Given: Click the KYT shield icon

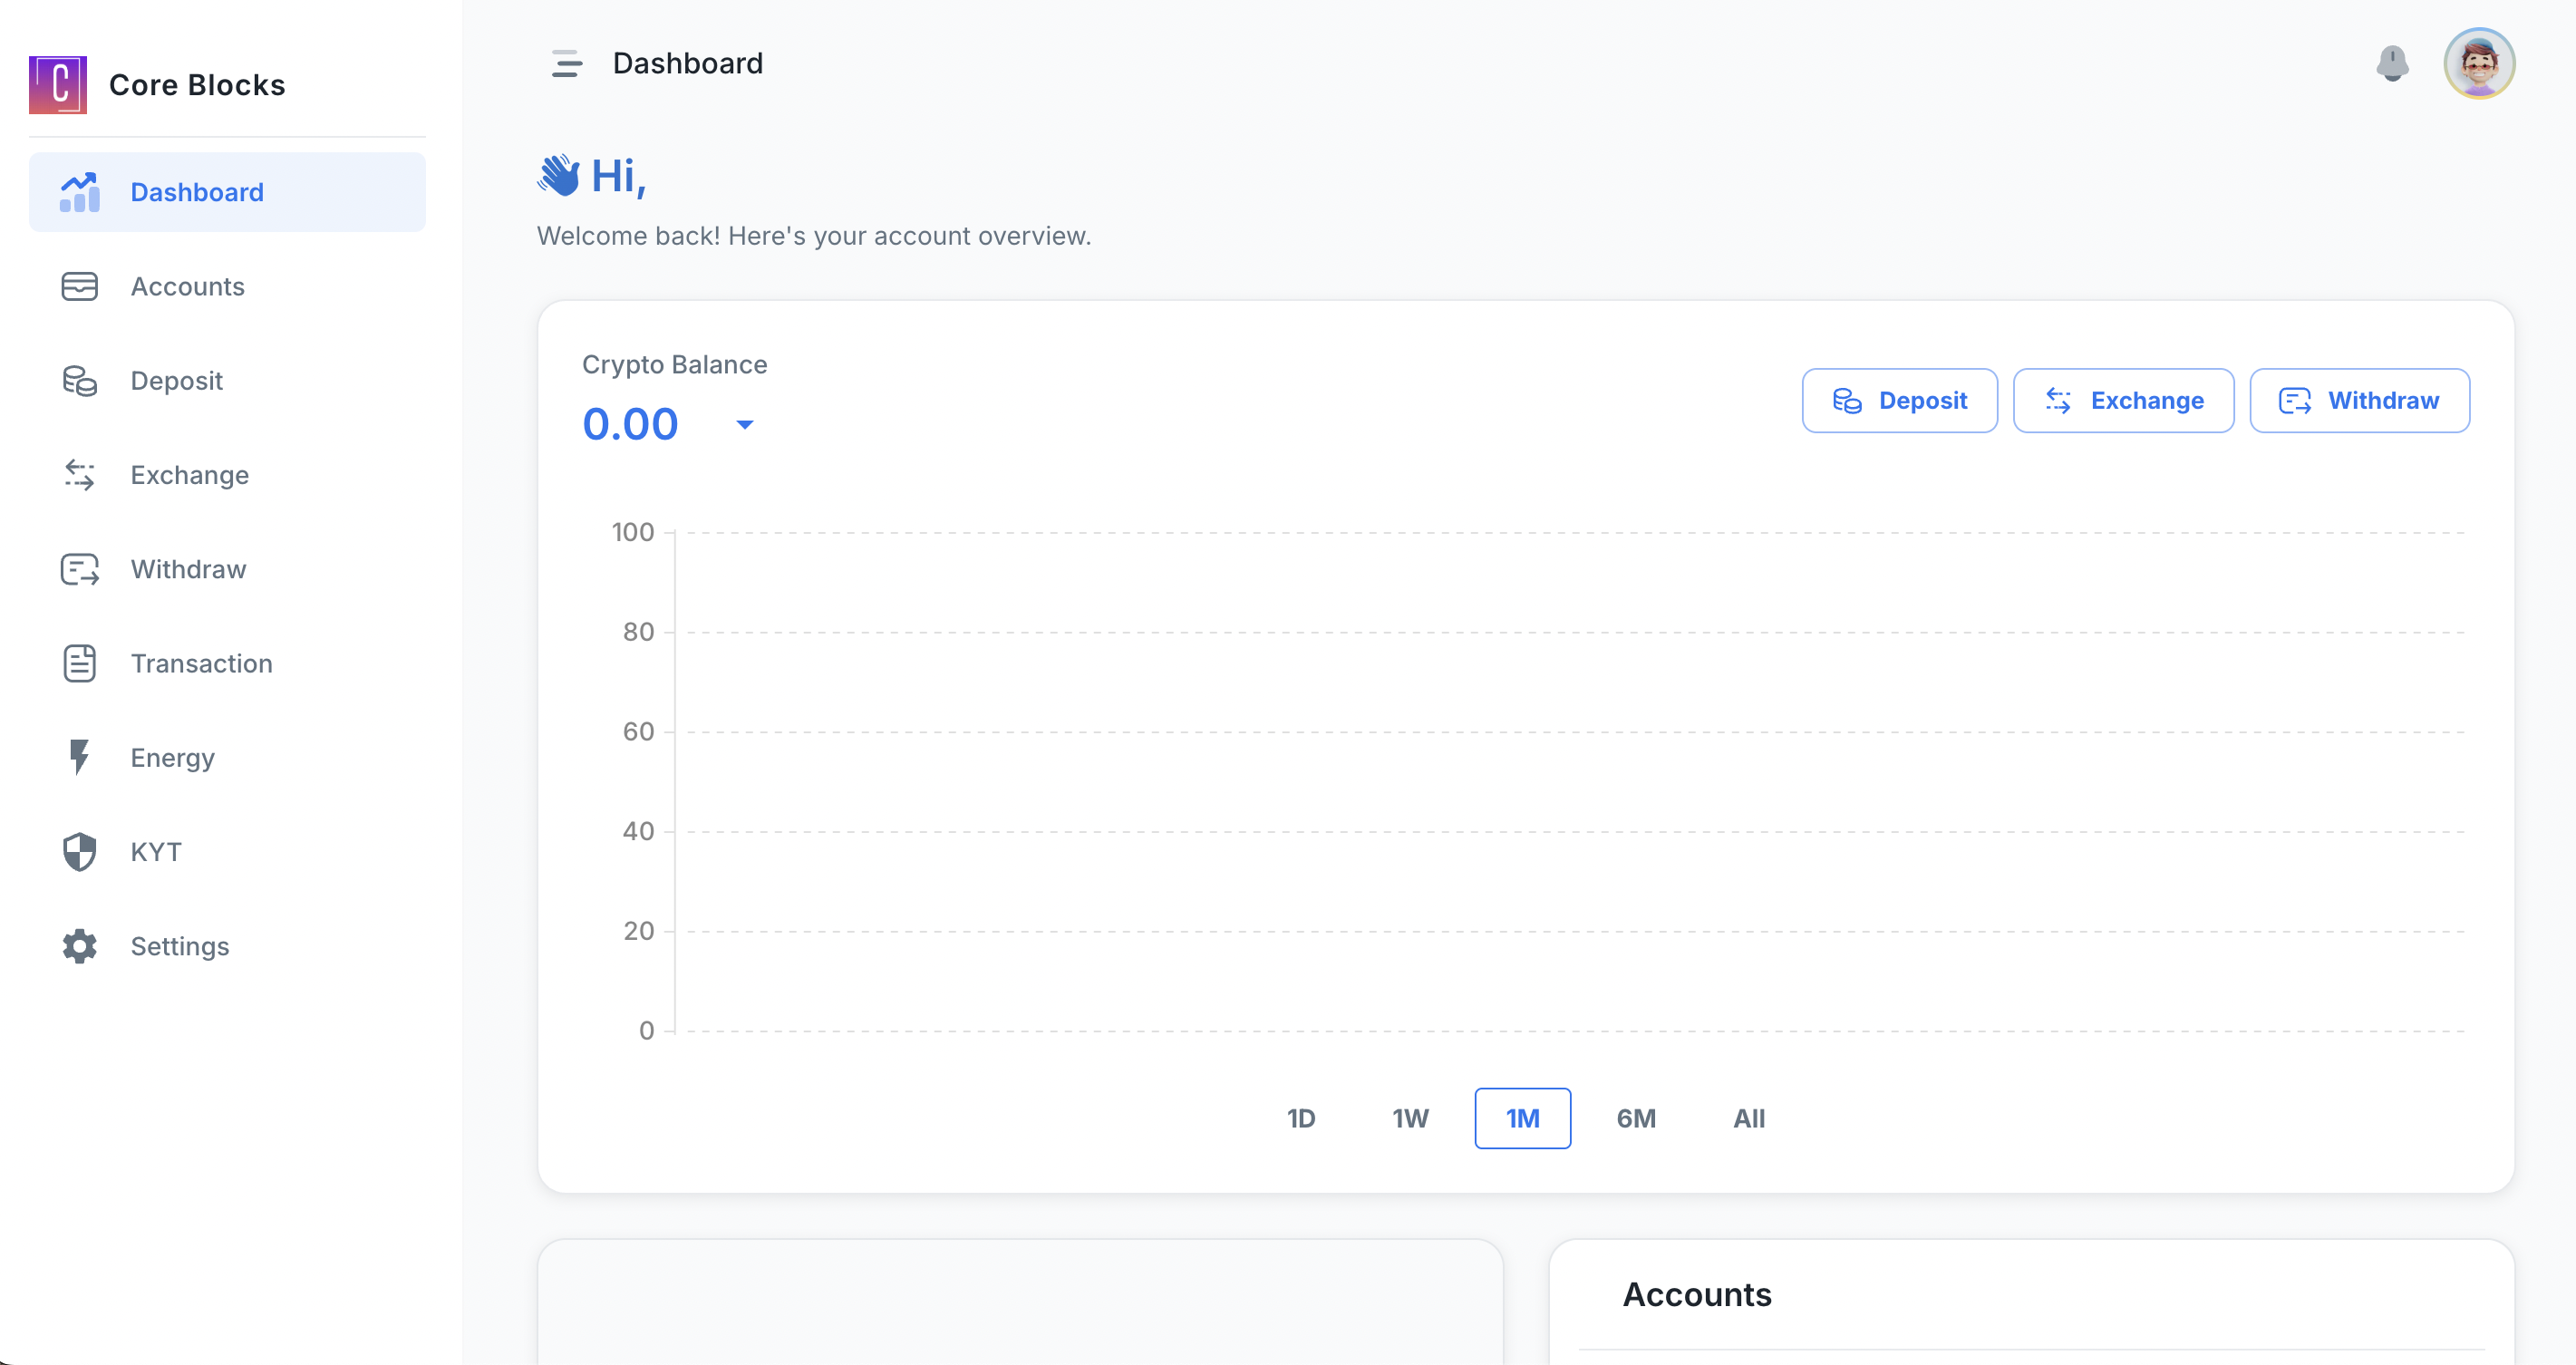Looking at the screenshot, I should click(x=79, y=852).
